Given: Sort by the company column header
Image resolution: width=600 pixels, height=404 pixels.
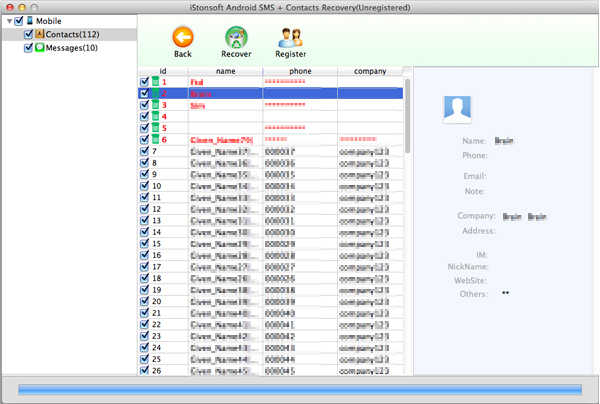Looking at the screenshot, I should (x=369, y=71).
